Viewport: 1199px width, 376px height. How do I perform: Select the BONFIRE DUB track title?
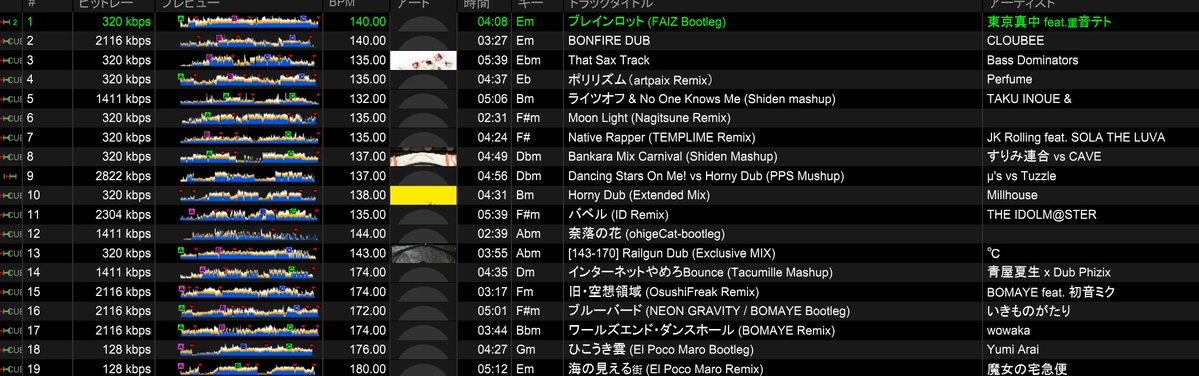tap(608, 41)
